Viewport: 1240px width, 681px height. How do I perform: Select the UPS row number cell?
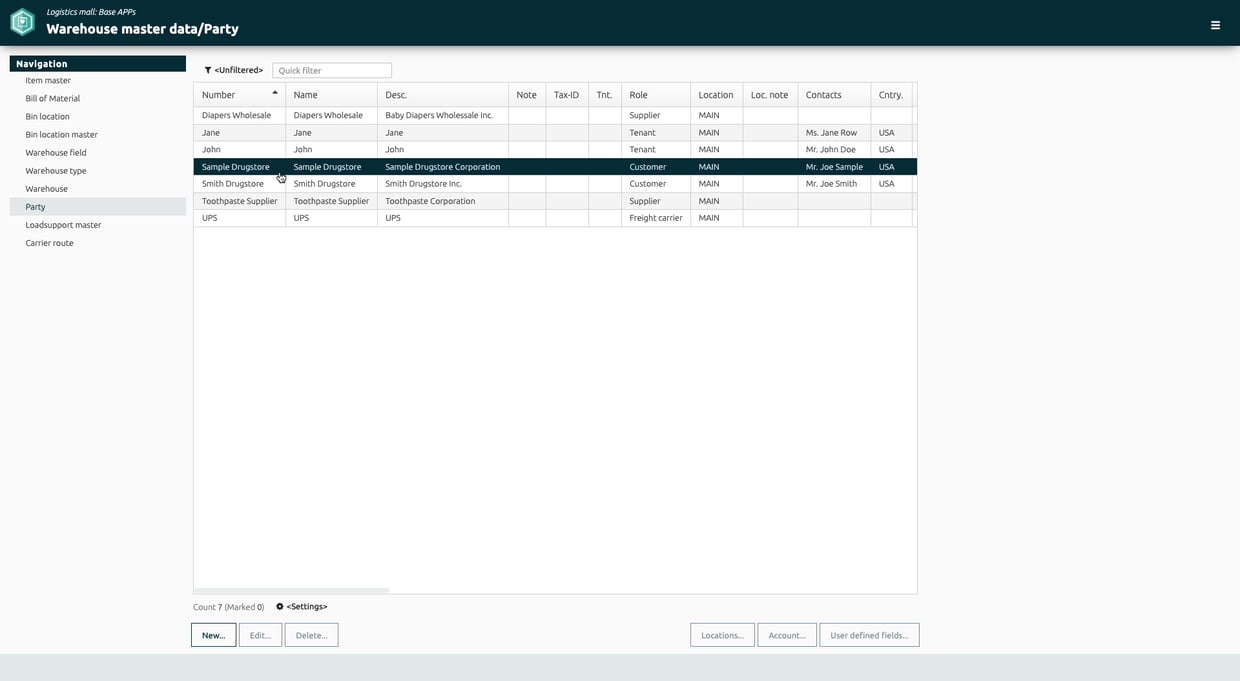[x=239, y=218]
